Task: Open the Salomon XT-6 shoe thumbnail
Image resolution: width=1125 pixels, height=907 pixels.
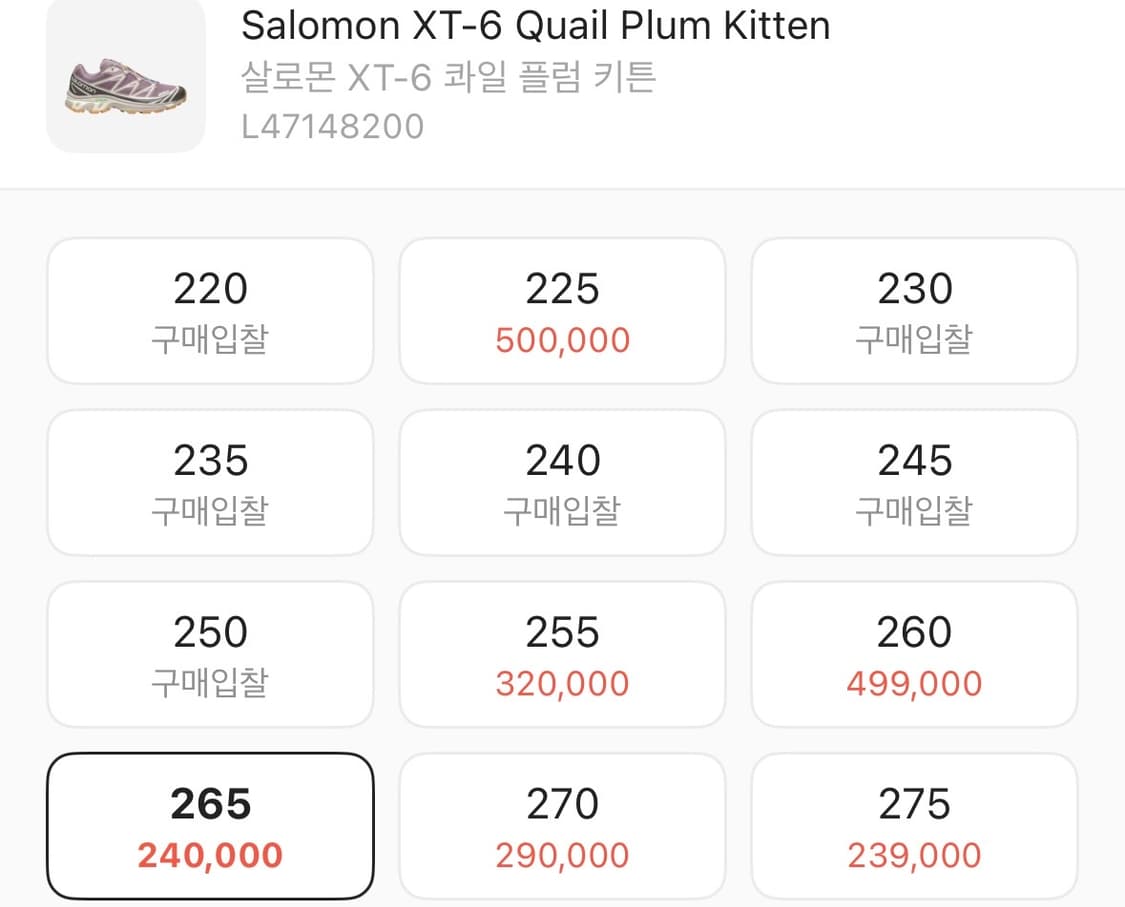Action: (x=126, y=77)
